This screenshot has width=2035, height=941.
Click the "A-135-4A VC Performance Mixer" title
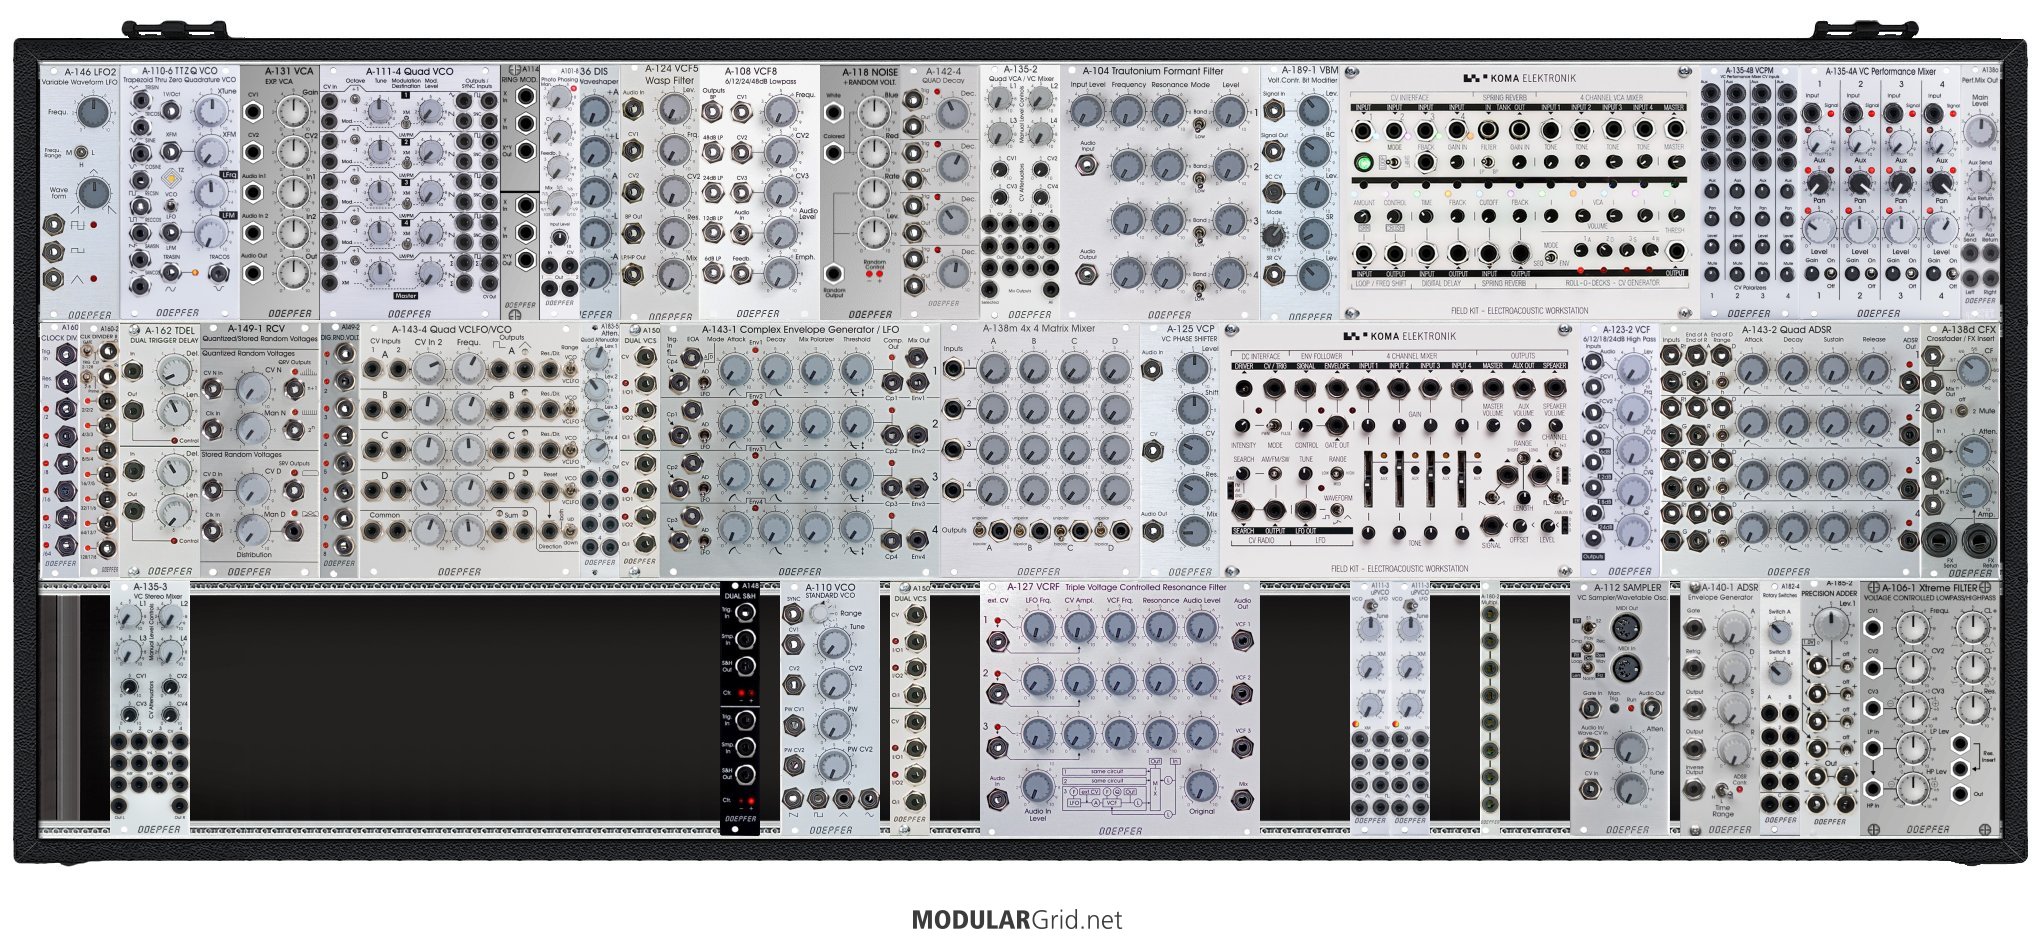click(x=1881, y=71)
